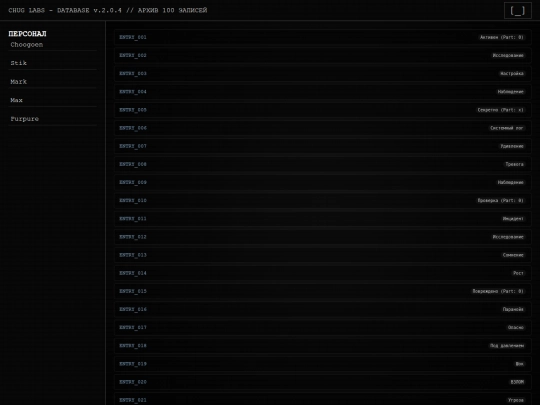Image resolution: width=540 pixels, height=405 pixels.
Task: Expand record ENTRY_002
Action: coord(322,55)
